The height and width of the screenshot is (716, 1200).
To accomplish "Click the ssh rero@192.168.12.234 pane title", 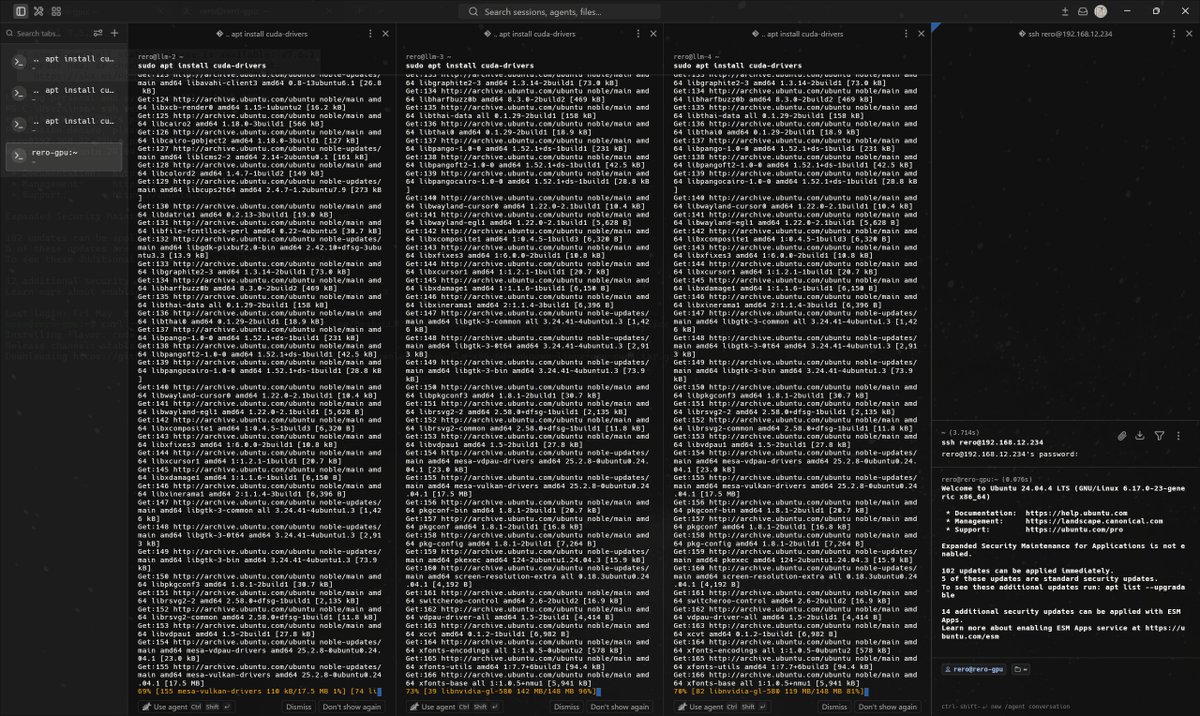I will click(1064, 33).
